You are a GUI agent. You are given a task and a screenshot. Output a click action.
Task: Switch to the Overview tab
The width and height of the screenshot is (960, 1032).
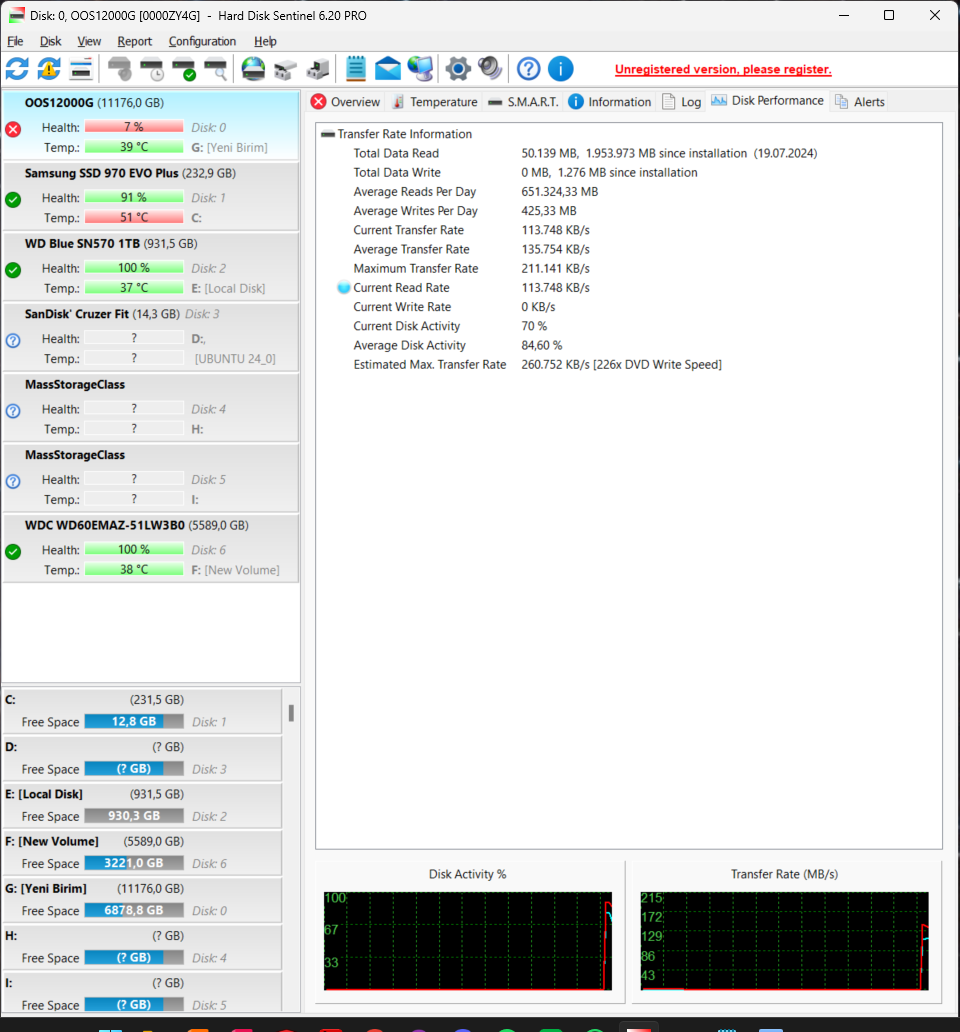(x=345, y=101)
